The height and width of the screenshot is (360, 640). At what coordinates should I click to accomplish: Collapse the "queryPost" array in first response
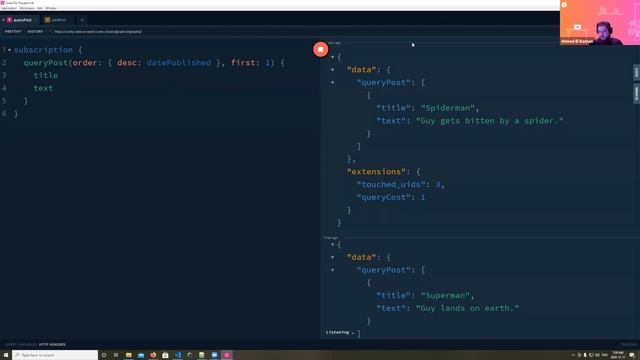(x=333, y=82)
